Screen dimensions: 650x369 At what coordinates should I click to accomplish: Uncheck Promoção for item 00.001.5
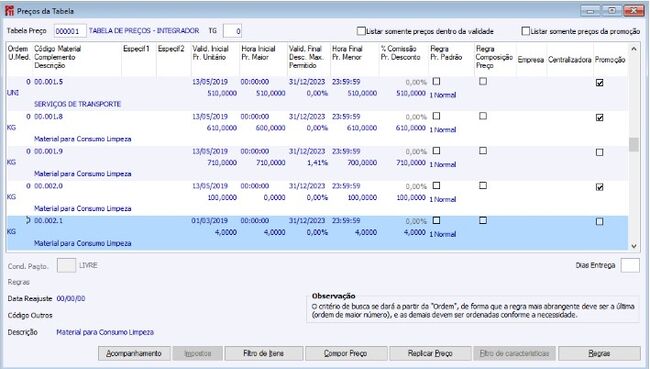[599, 83]
